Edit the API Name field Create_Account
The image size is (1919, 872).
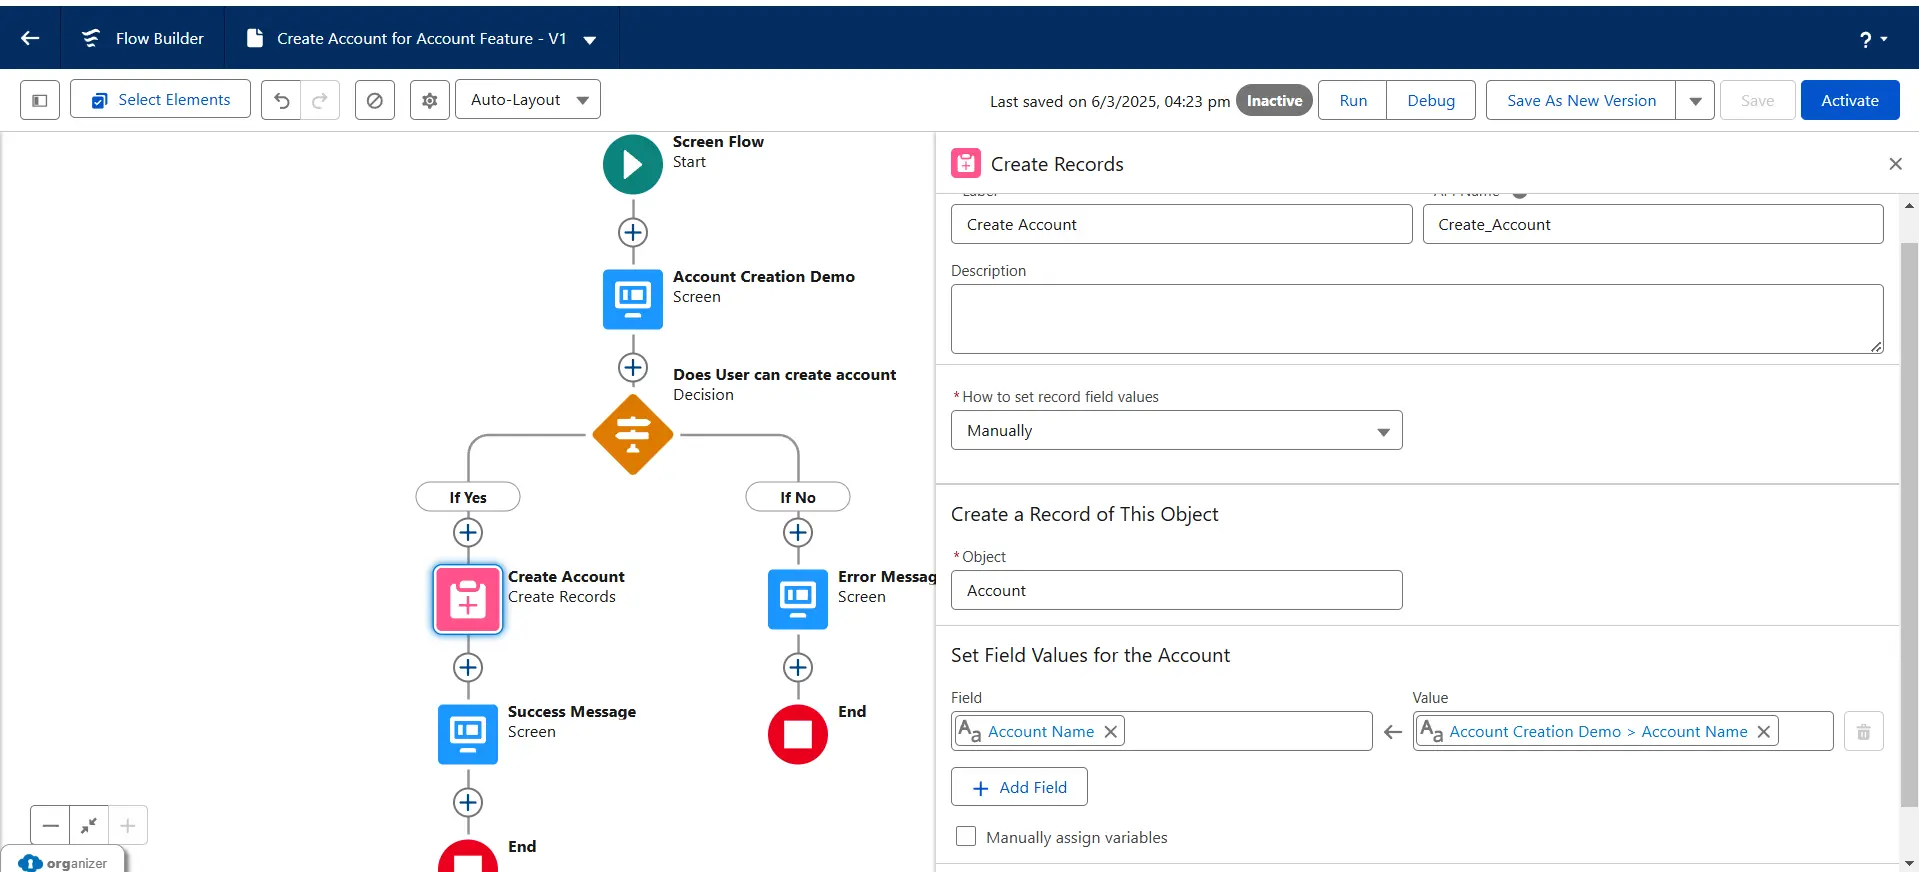pyautogui.click(x=1653, y=224)
